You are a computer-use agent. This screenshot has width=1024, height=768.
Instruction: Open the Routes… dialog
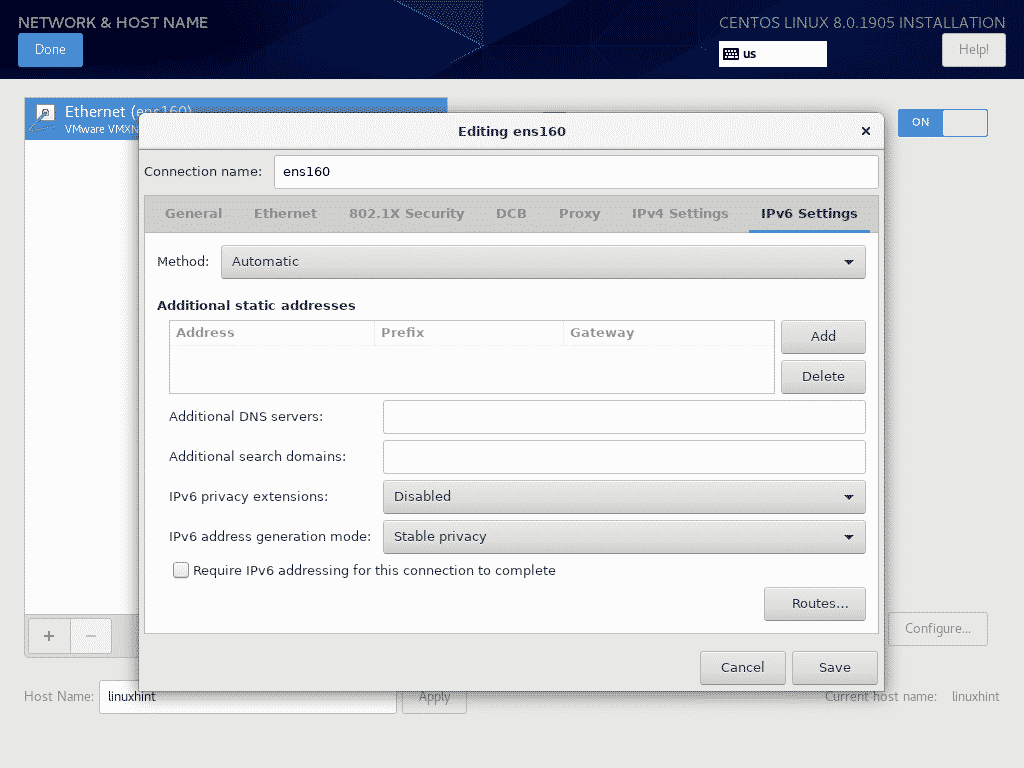point(814,604)
